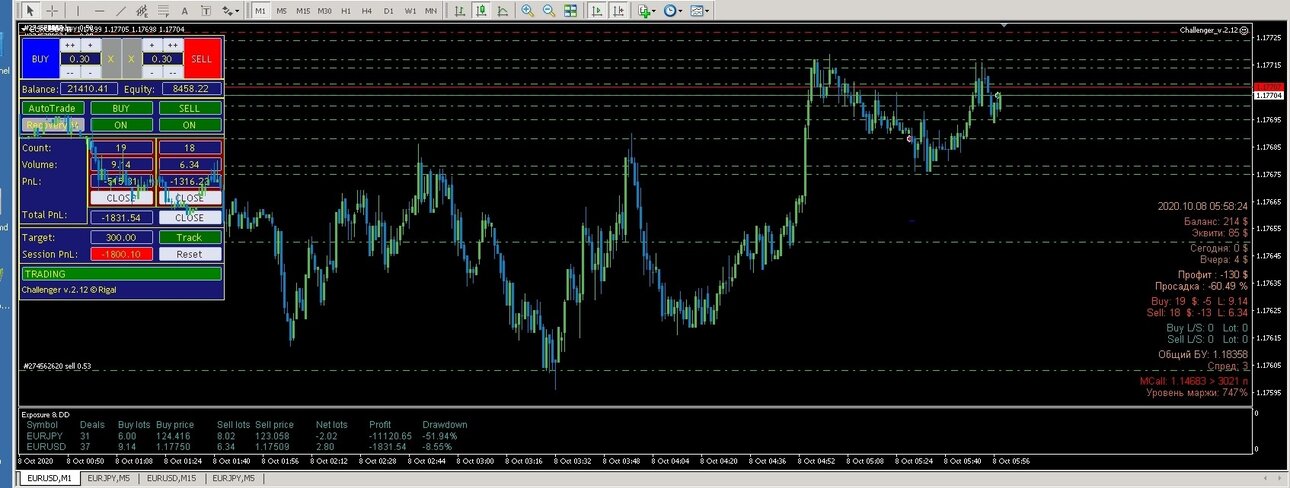Select the trendline drawing tool
Screen dimensions: 1290x488
point(120,10)
